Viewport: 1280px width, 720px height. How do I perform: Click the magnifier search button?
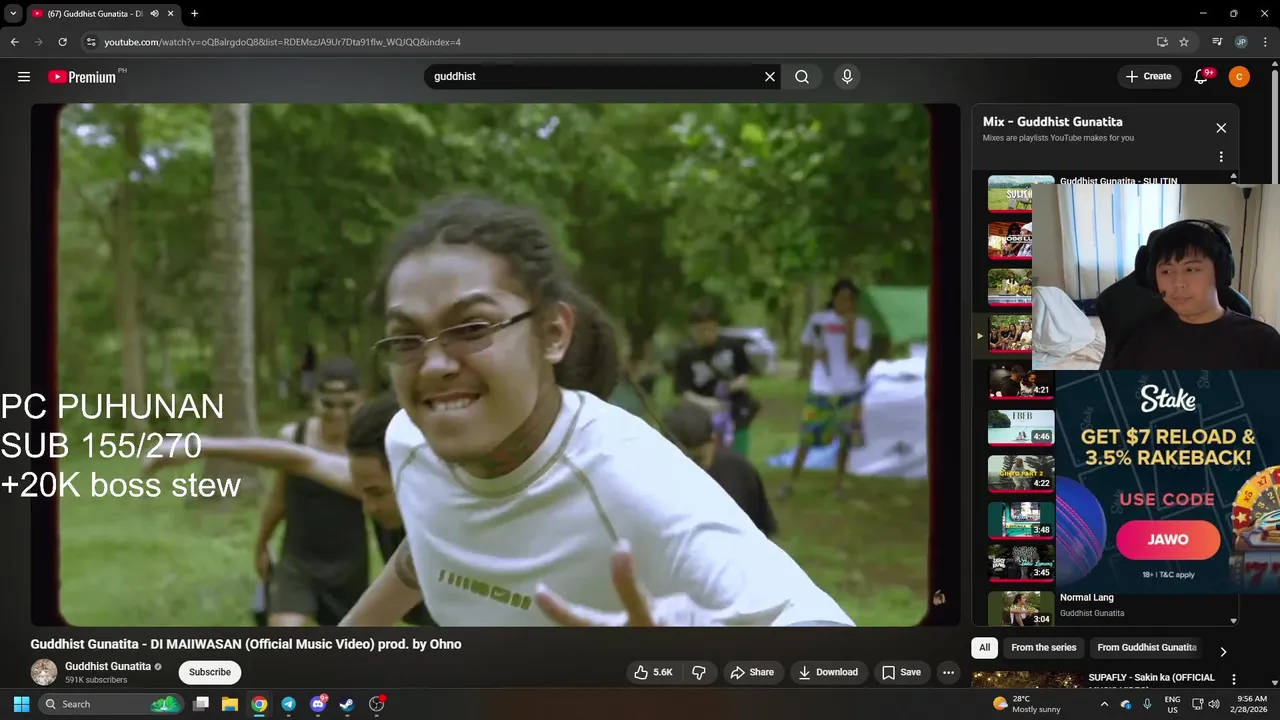tap(802, 76)
